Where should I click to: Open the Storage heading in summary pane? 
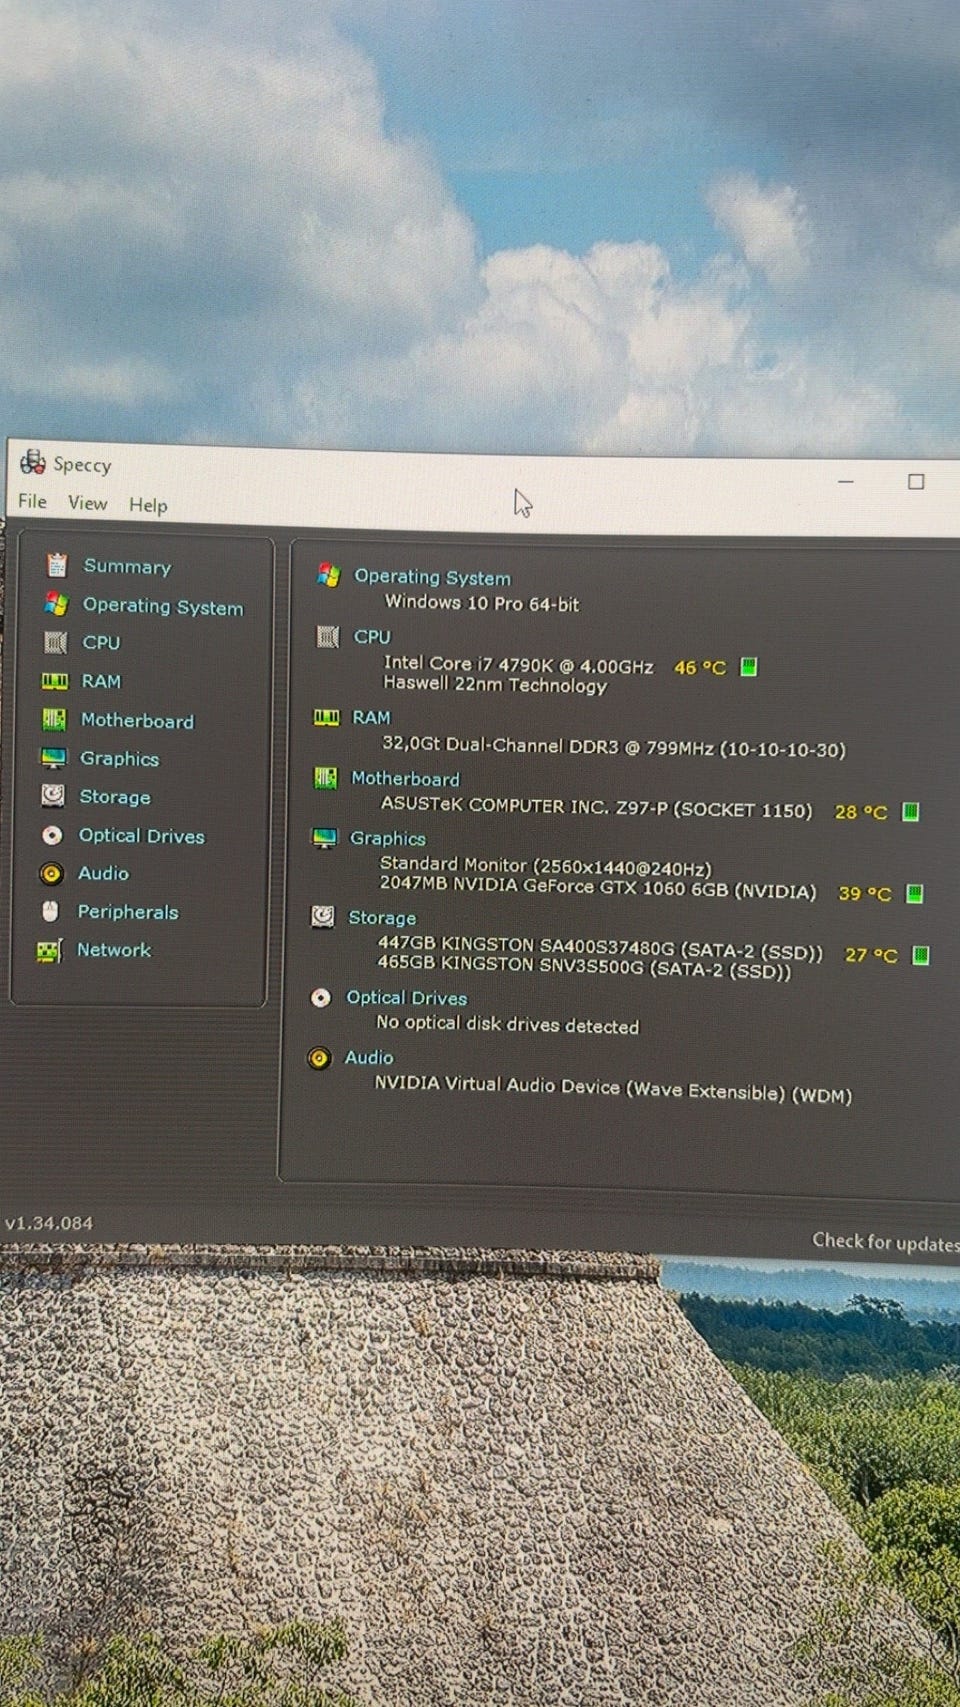pos(381,917)
